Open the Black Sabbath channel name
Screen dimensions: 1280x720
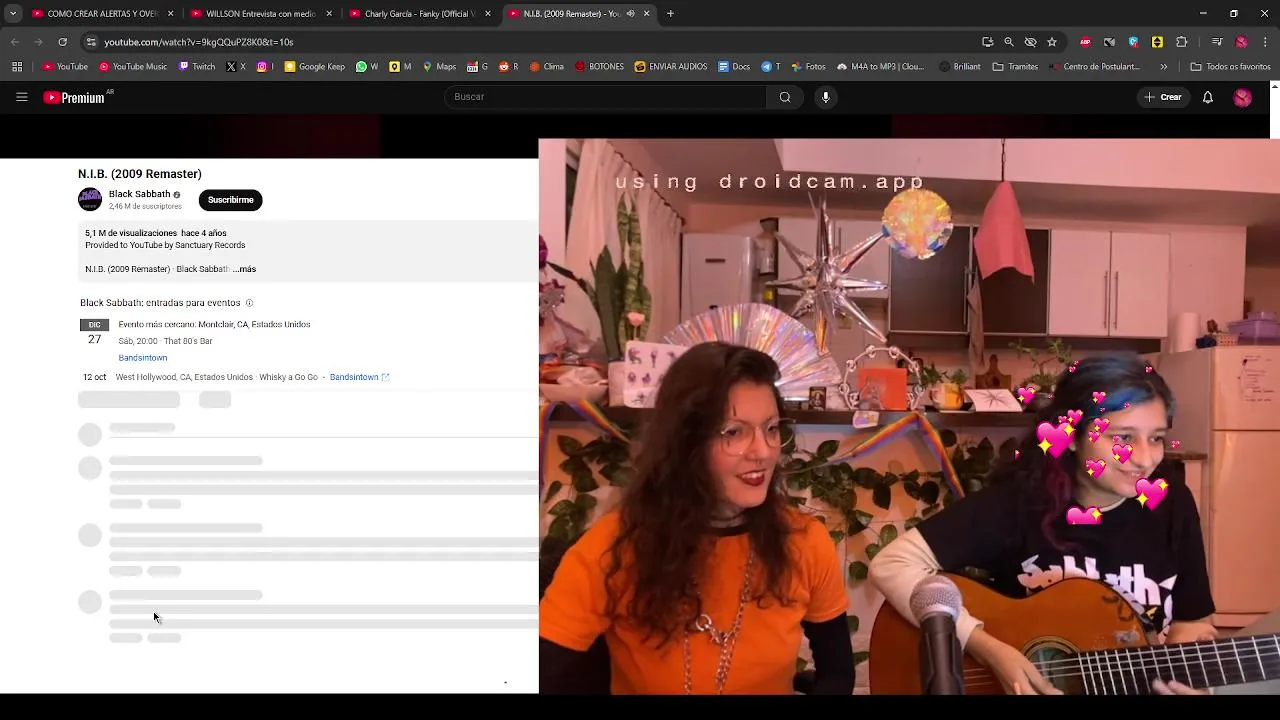point(139,194)
